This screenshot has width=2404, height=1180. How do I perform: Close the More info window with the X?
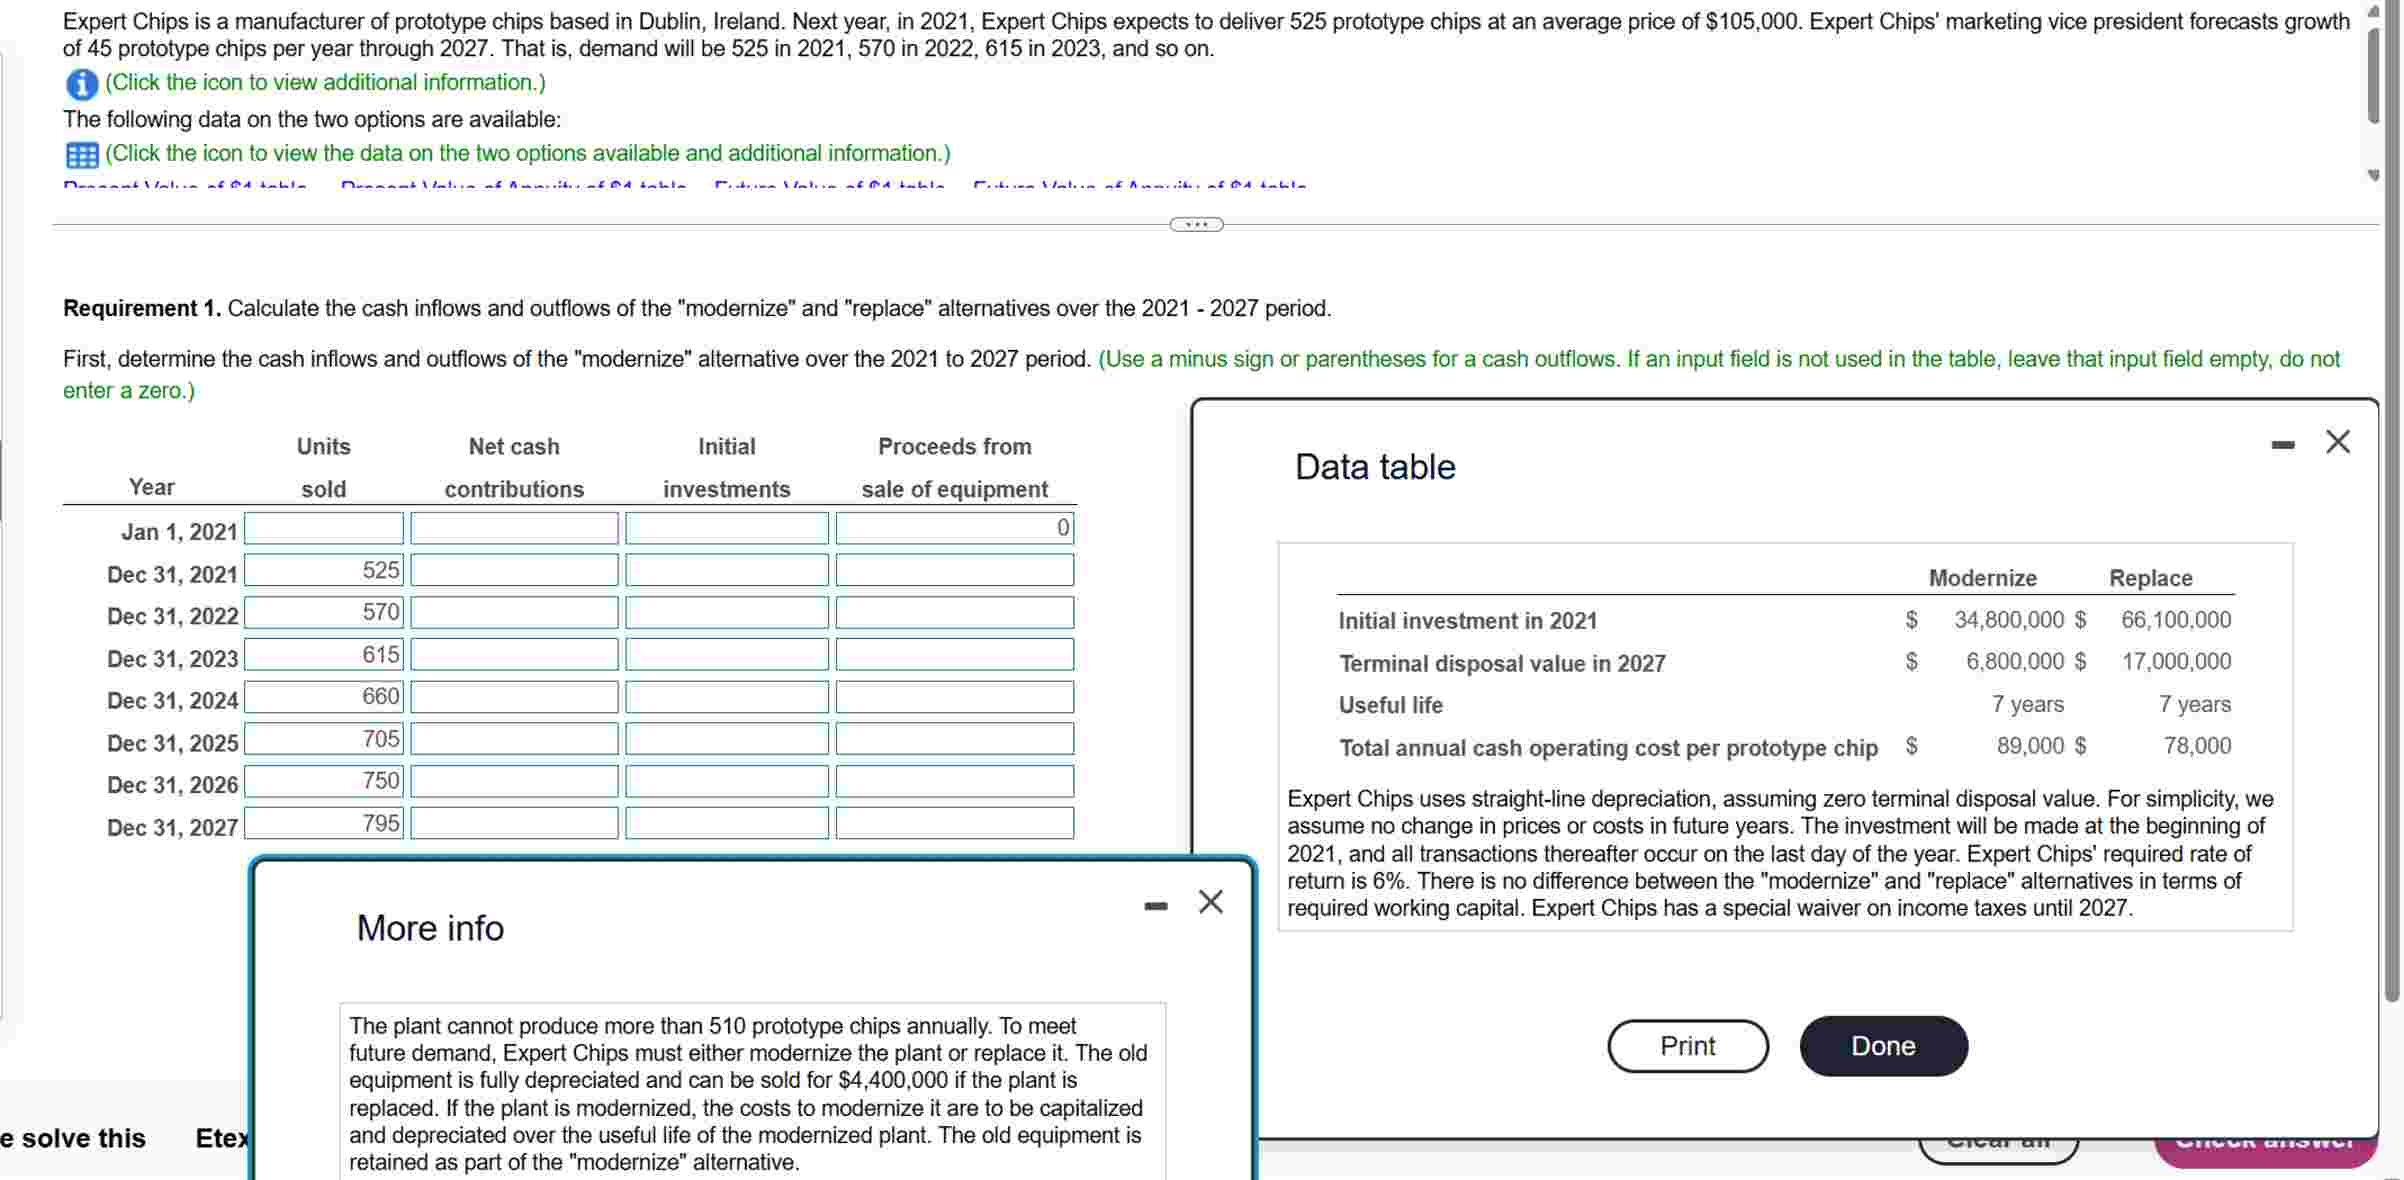1210,901
